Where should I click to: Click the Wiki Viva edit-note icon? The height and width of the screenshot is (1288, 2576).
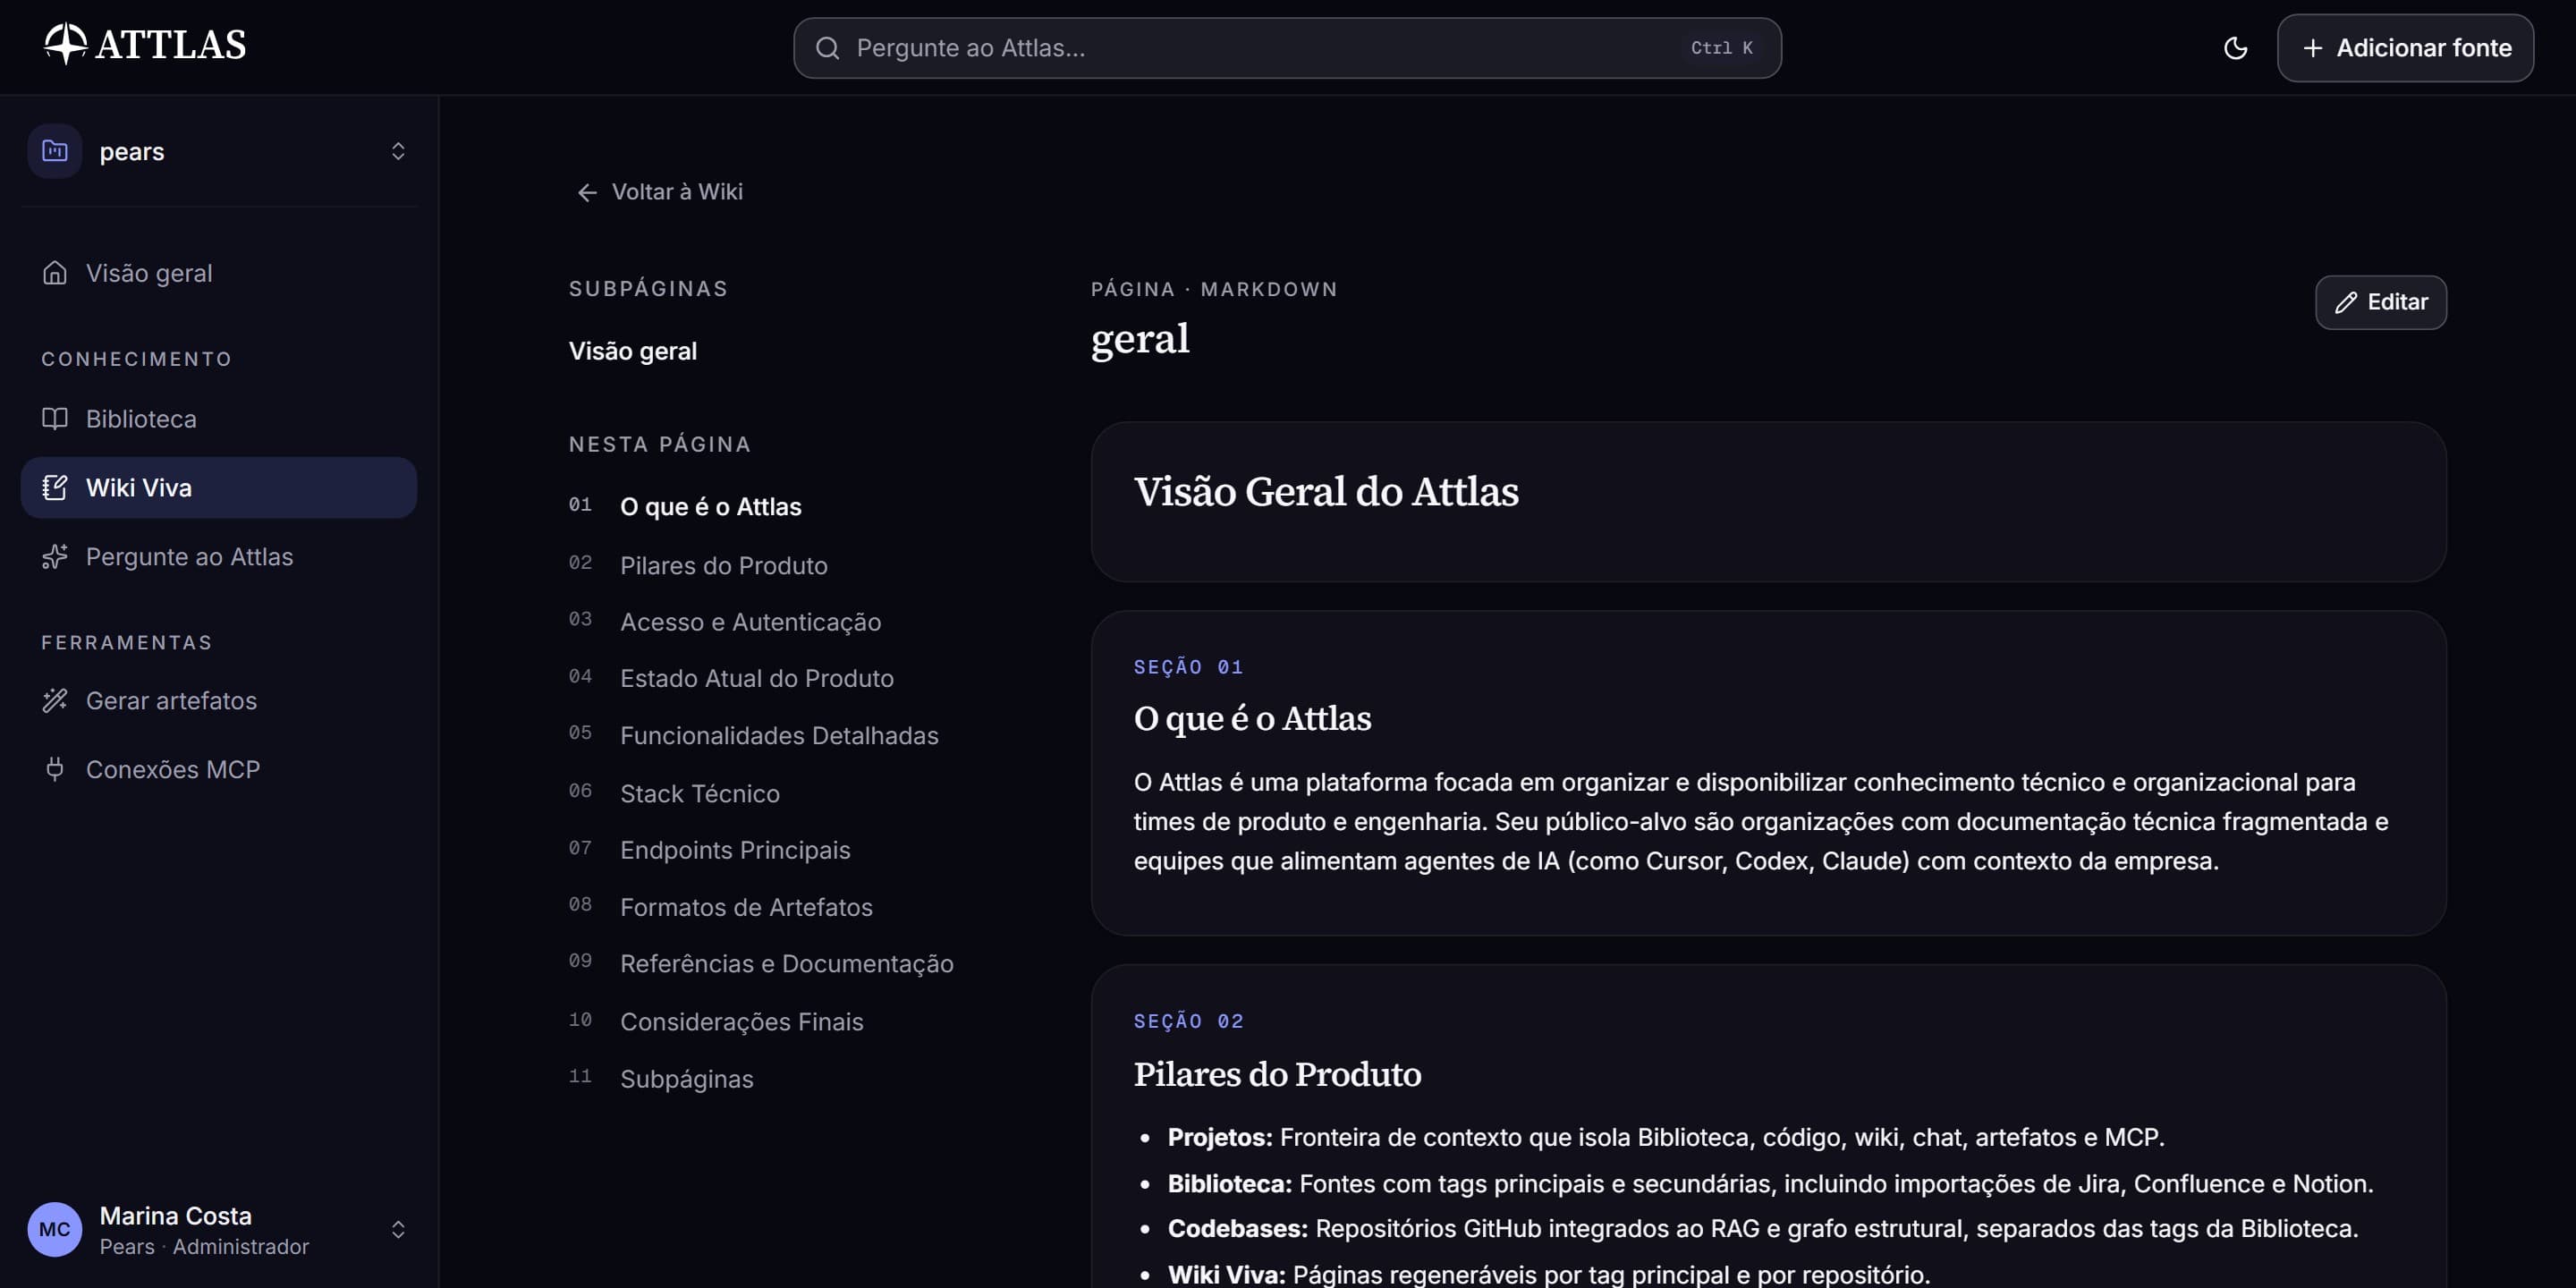pos(55,487)
